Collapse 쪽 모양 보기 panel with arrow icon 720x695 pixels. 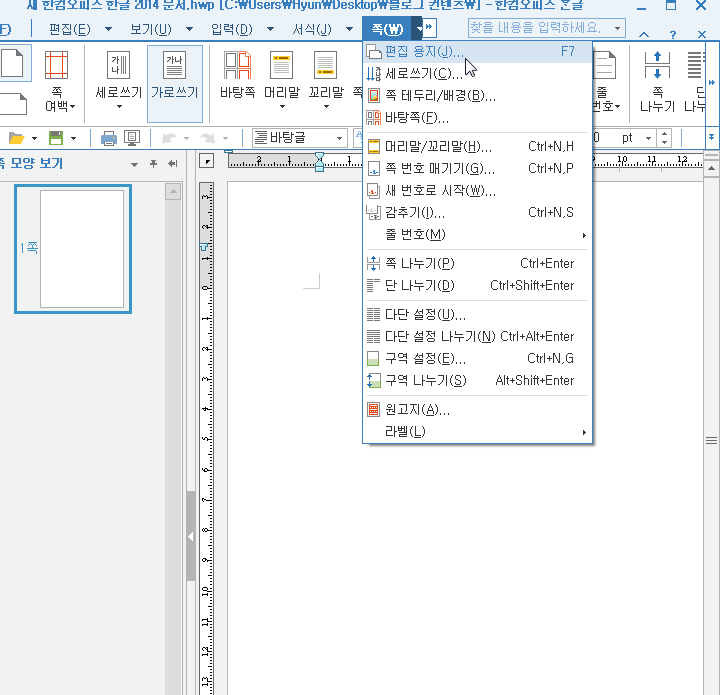173,163
